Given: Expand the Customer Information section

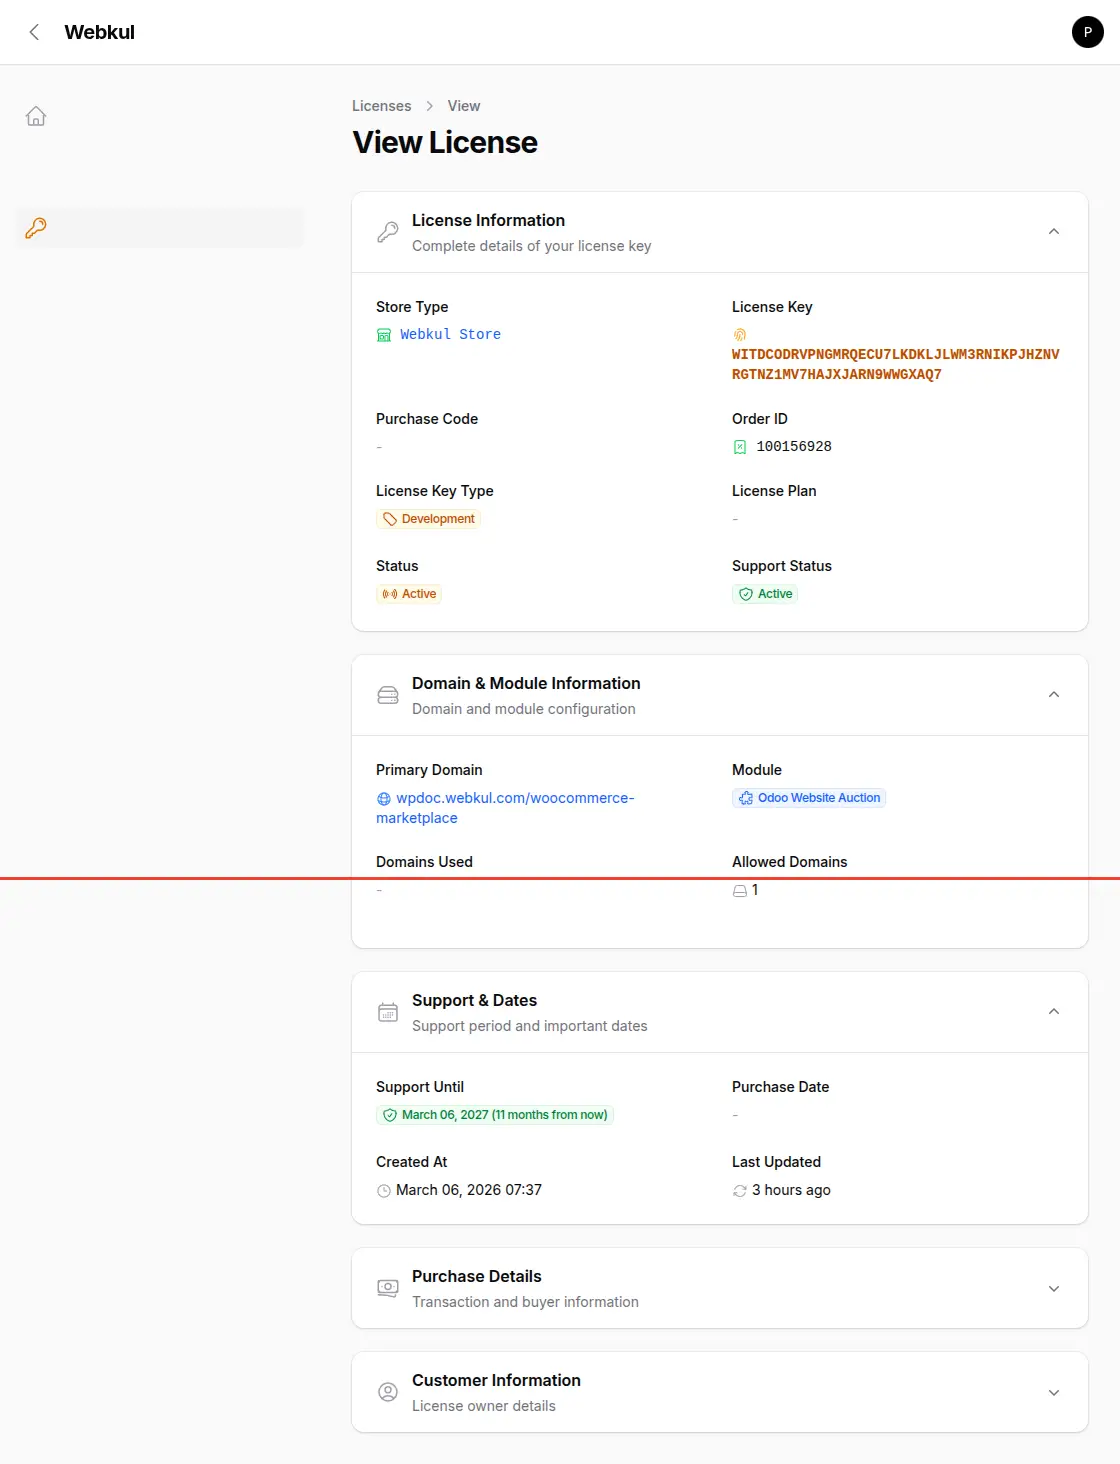Looking at the screenshot, I should coord(1053,1392).
